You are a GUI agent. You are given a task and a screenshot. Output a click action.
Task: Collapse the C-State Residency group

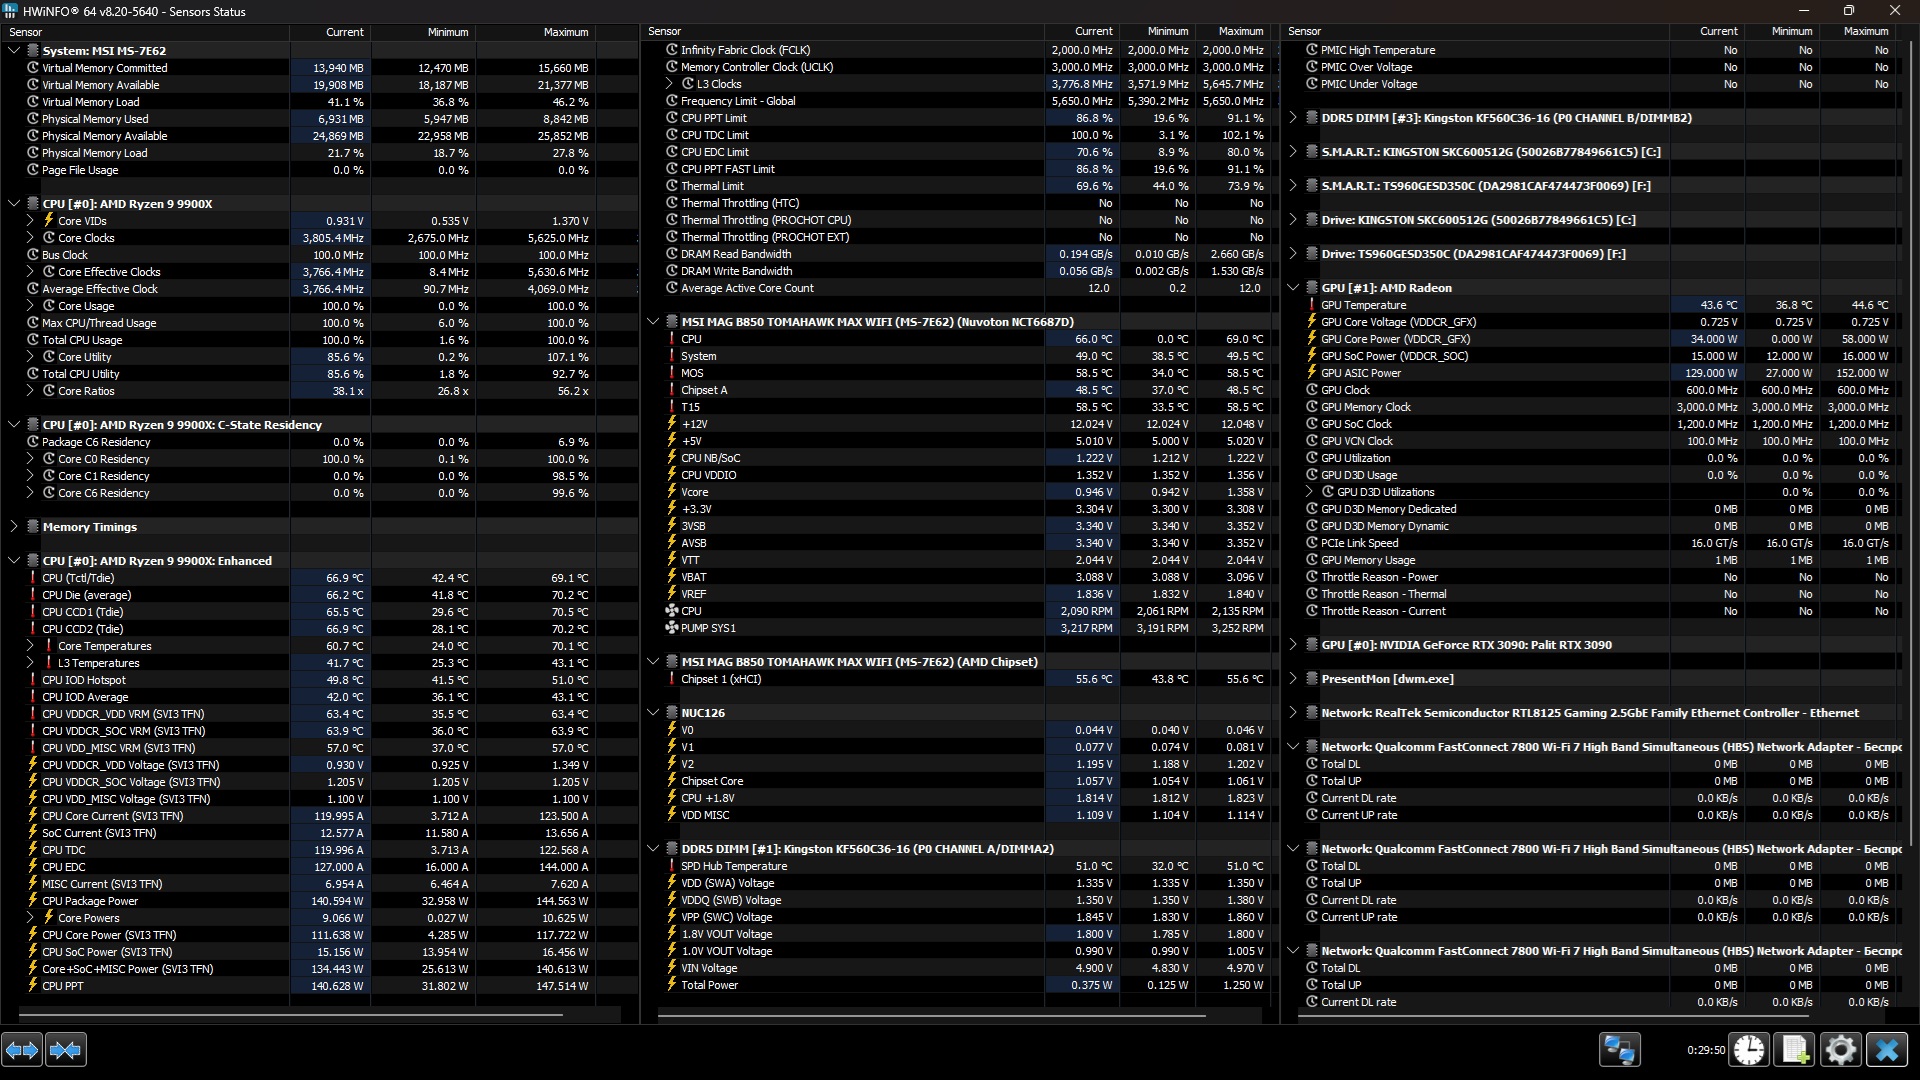(14, 425)
